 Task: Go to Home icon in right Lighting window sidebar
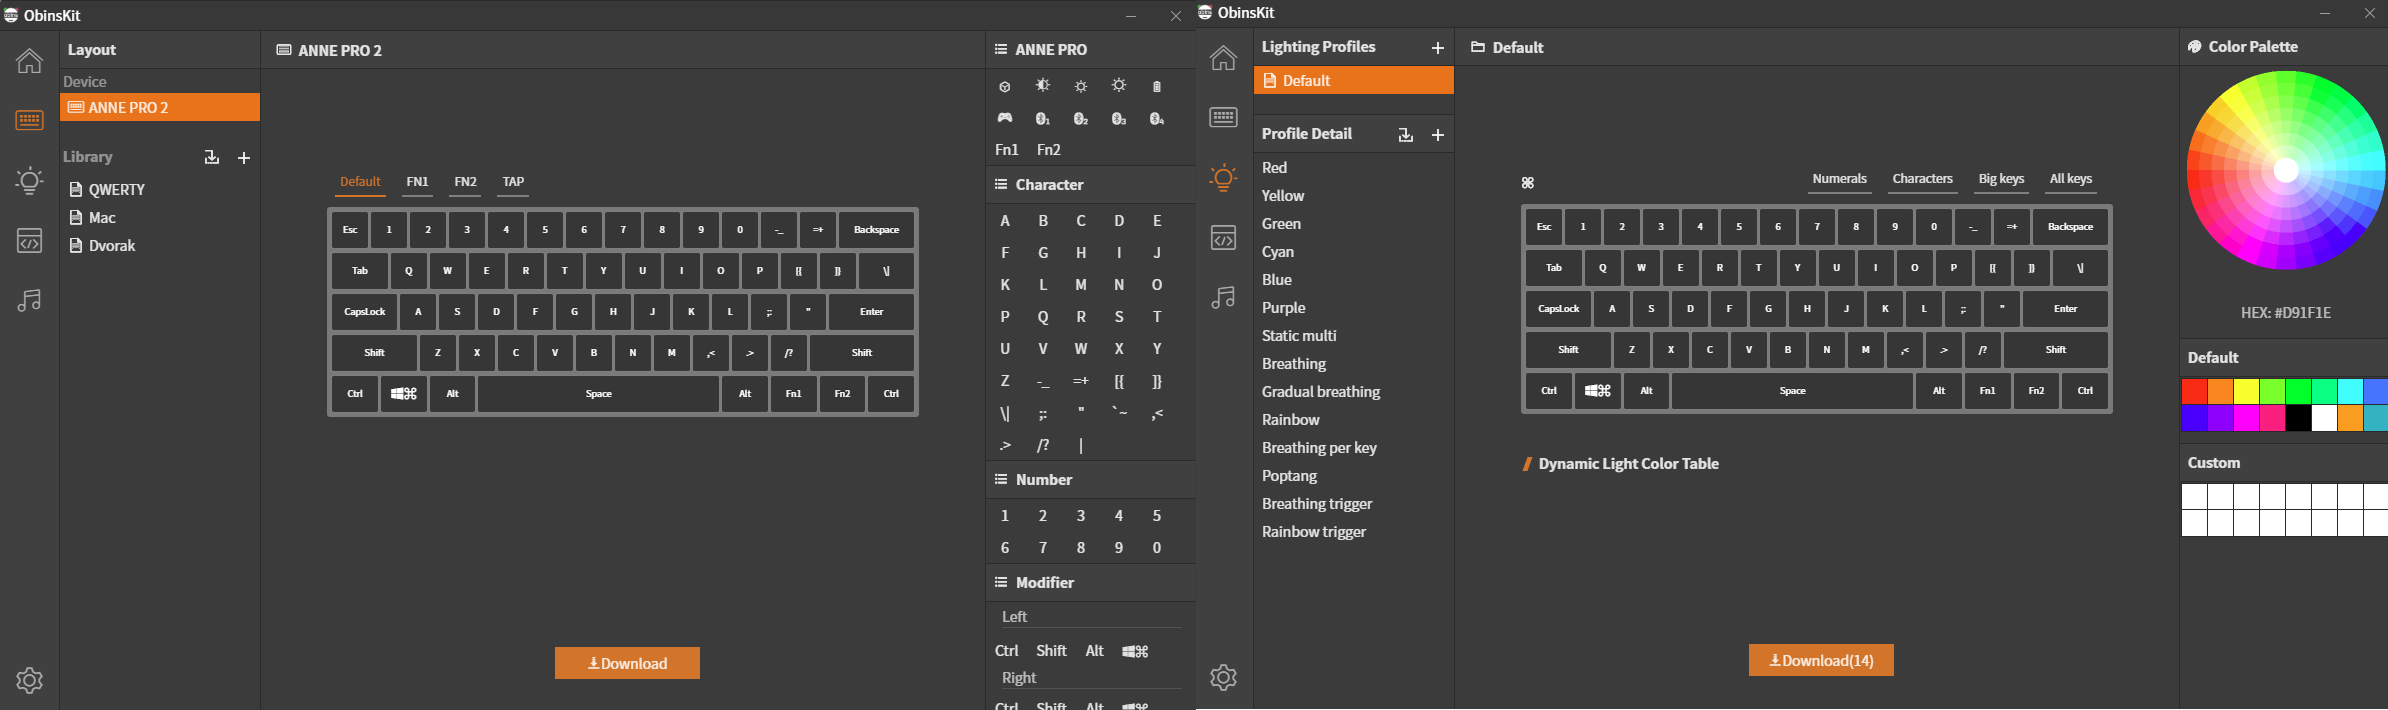pos(1223,57)
